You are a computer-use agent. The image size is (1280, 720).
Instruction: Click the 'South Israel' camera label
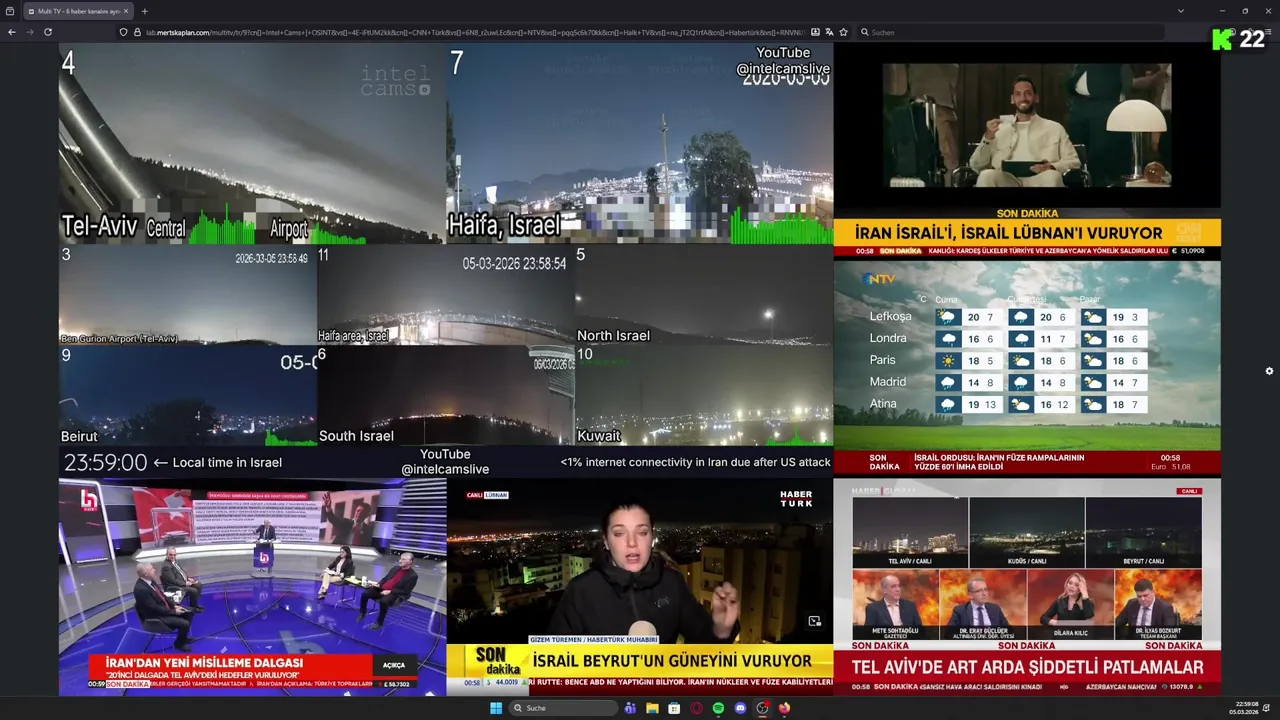pos(356,436)
